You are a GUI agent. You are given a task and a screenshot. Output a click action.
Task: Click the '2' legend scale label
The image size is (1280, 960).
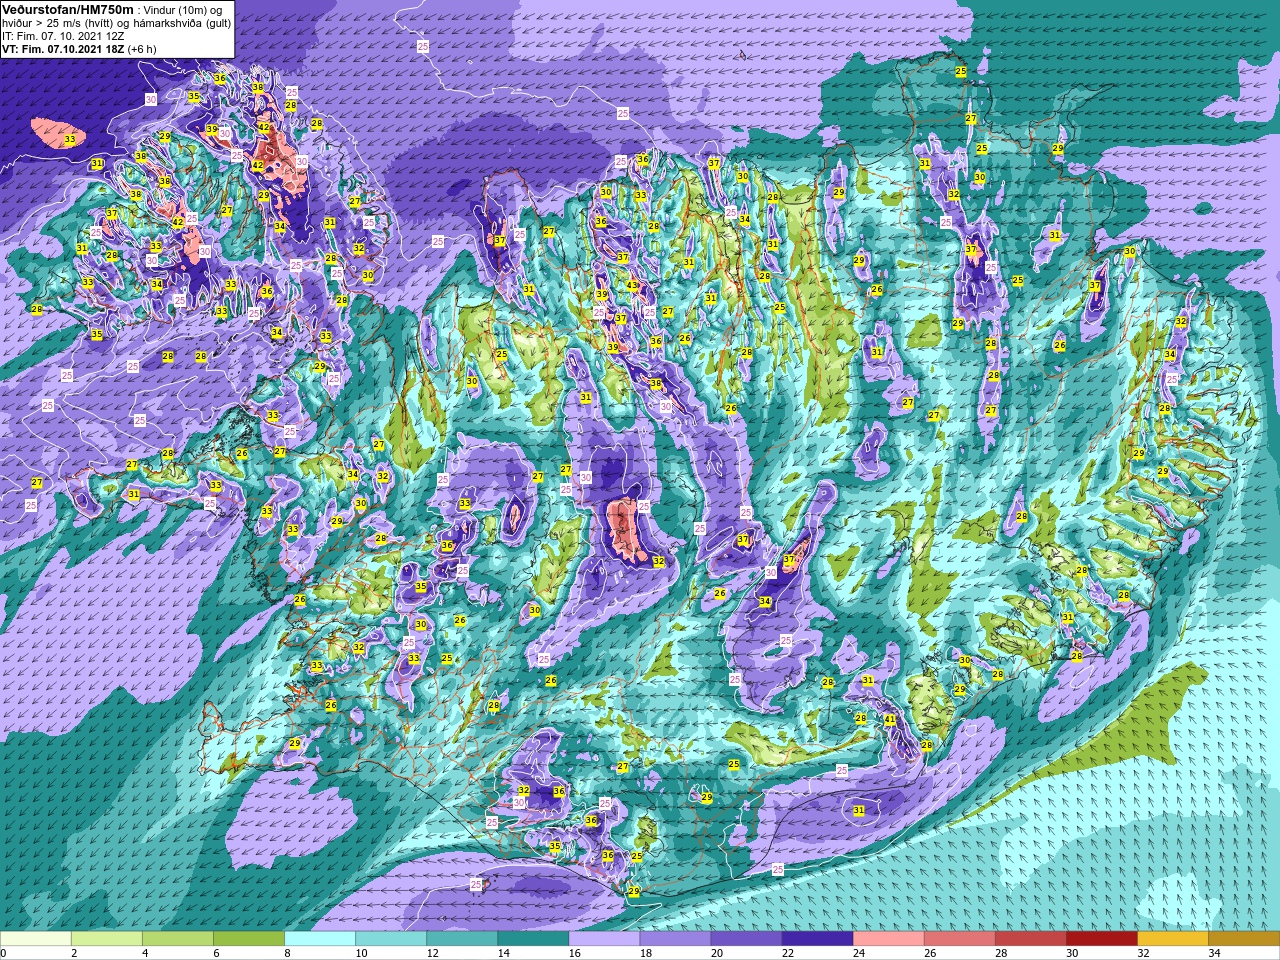(74, 953)
